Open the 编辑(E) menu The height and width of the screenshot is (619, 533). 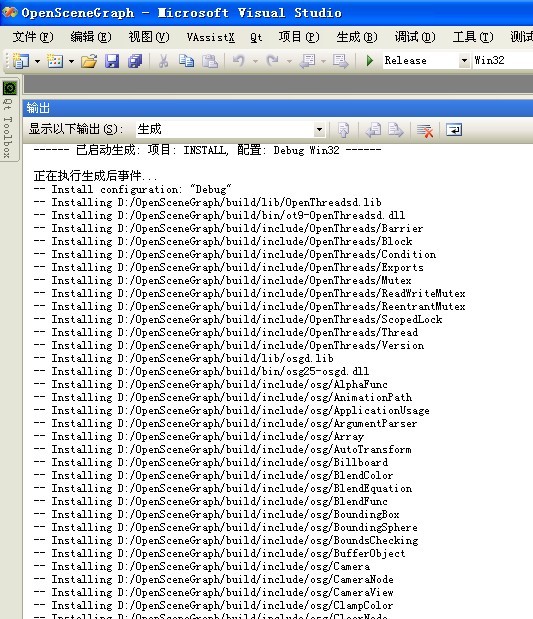[91, 37]
